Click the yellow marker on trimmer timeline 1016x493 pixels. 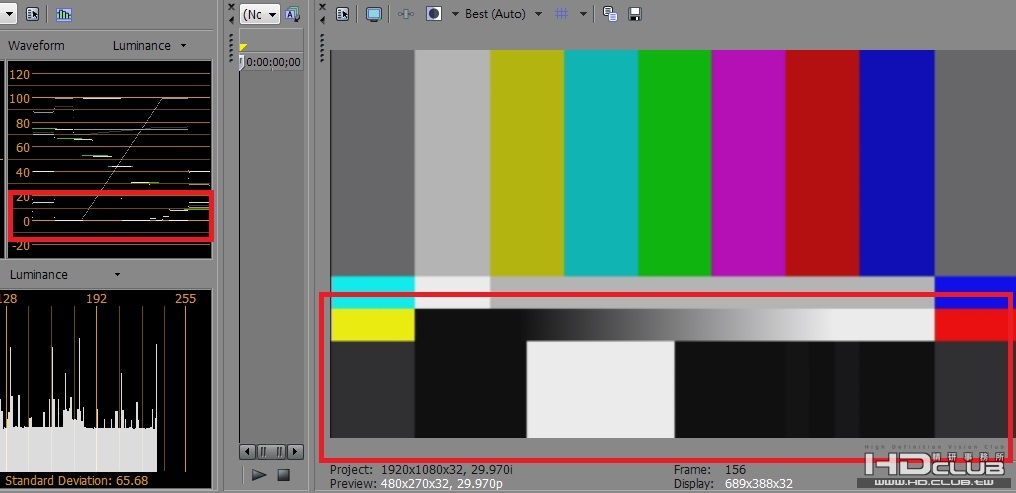(x=243, y=47)
